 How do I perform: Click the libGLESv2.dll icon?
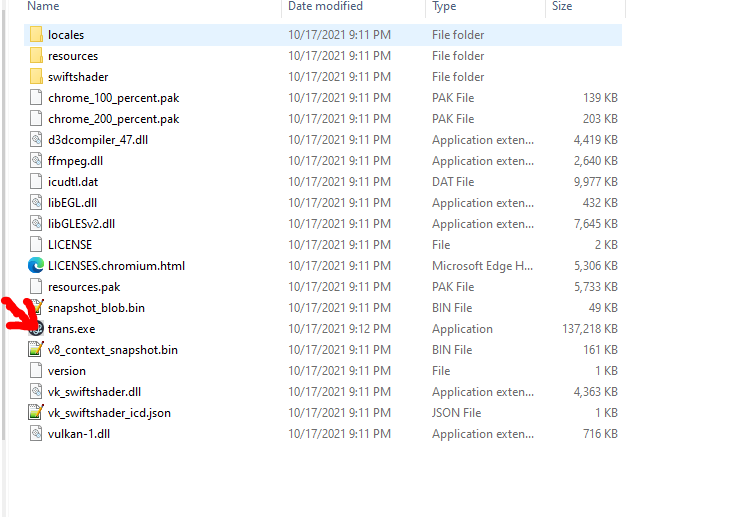36,224
